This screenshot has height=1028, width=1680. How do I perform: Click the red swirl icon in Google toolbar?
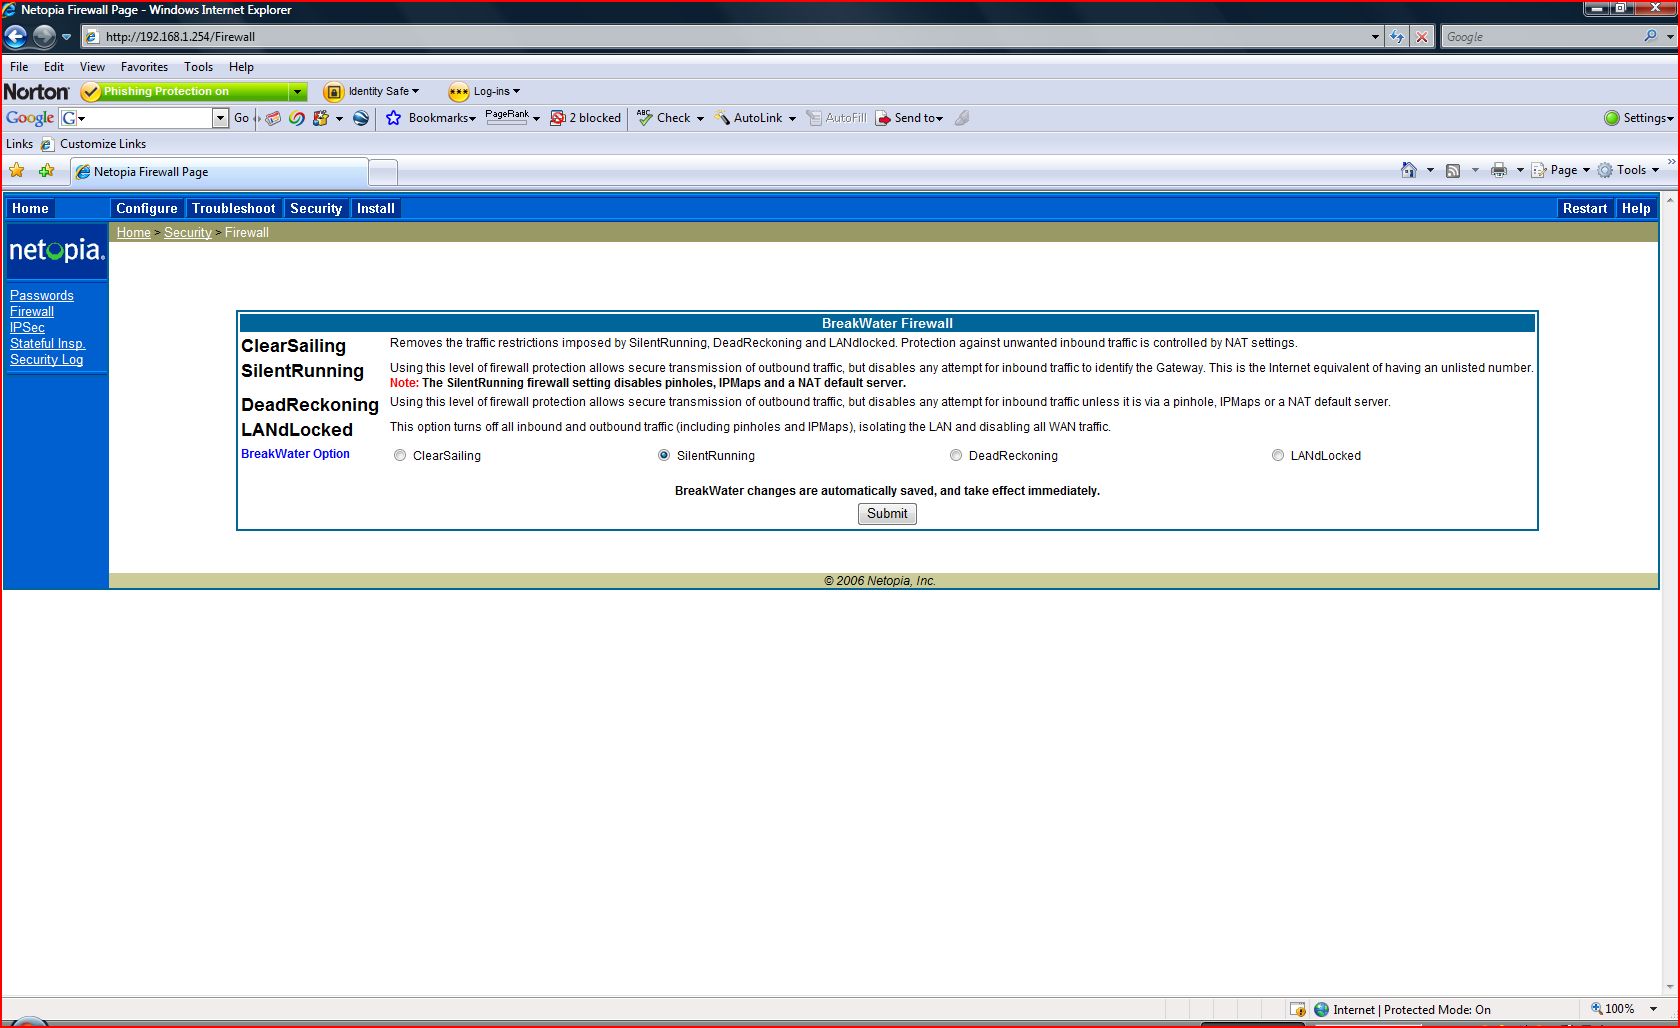click(x=297, y=118)
